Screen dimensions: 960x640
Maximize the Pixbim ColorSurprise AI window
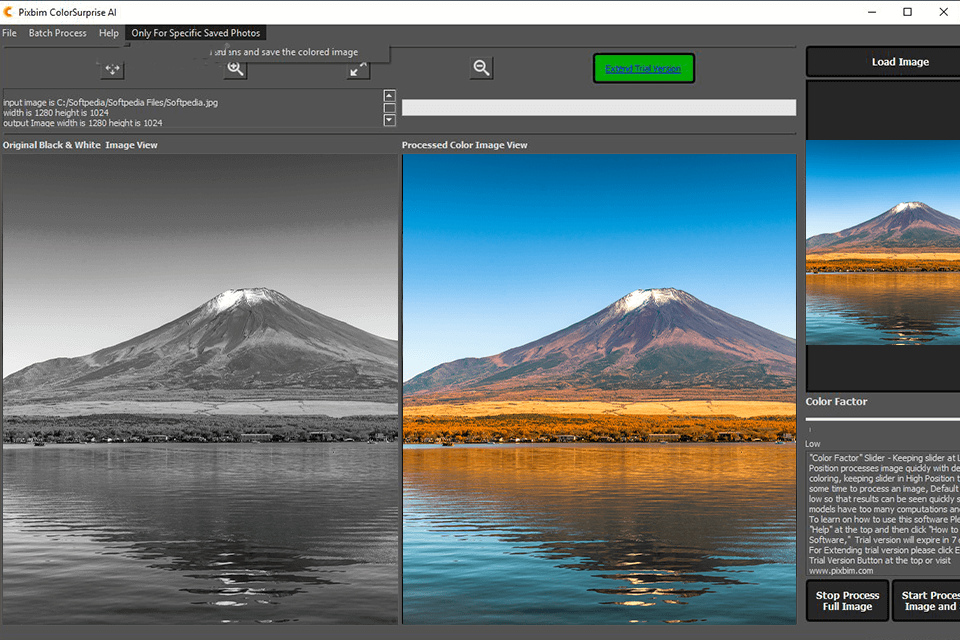(907, 12)
